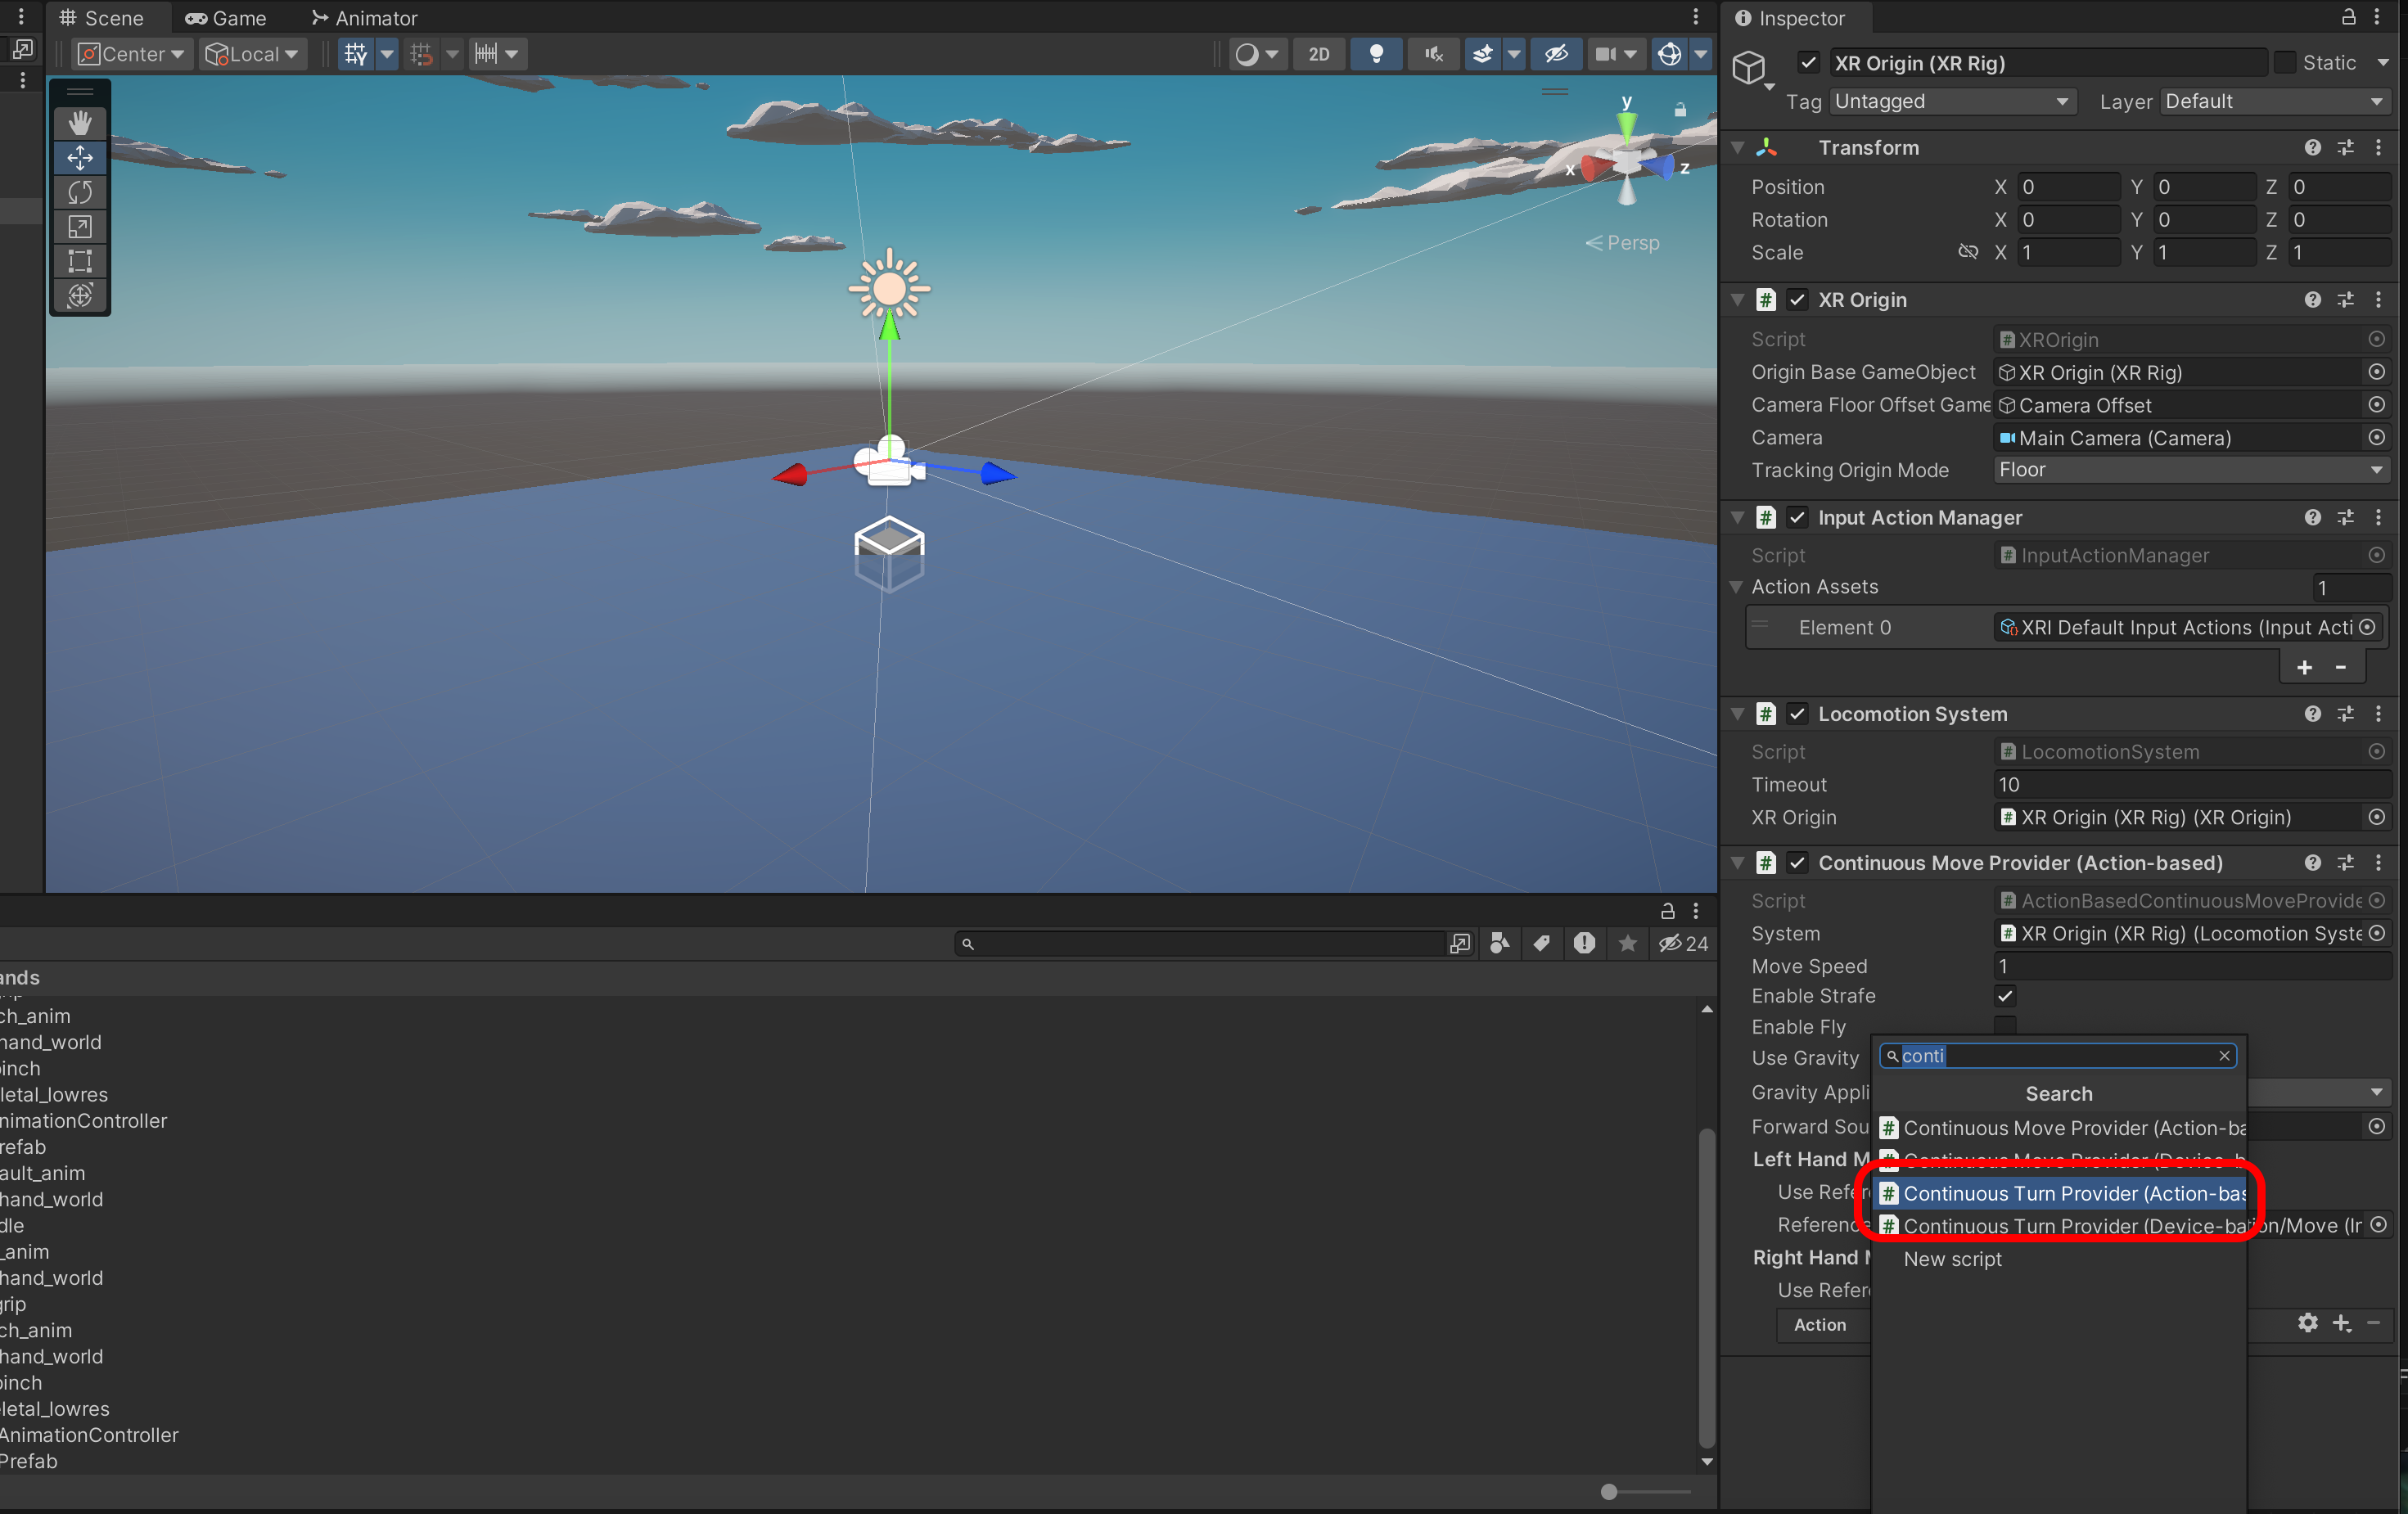Click the Move Speed input field
This screenshot has height=1514, width=2408.
click(2190, 966)
